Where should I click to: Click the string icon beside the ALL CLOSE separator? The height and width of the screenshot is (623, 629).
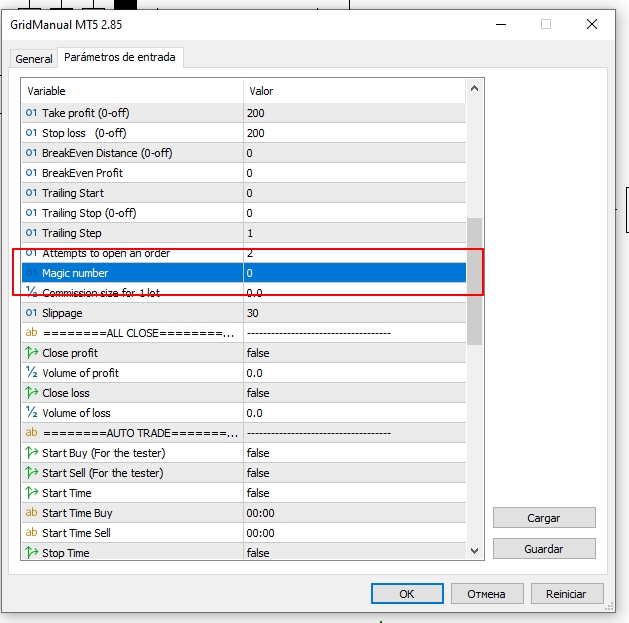31,333
